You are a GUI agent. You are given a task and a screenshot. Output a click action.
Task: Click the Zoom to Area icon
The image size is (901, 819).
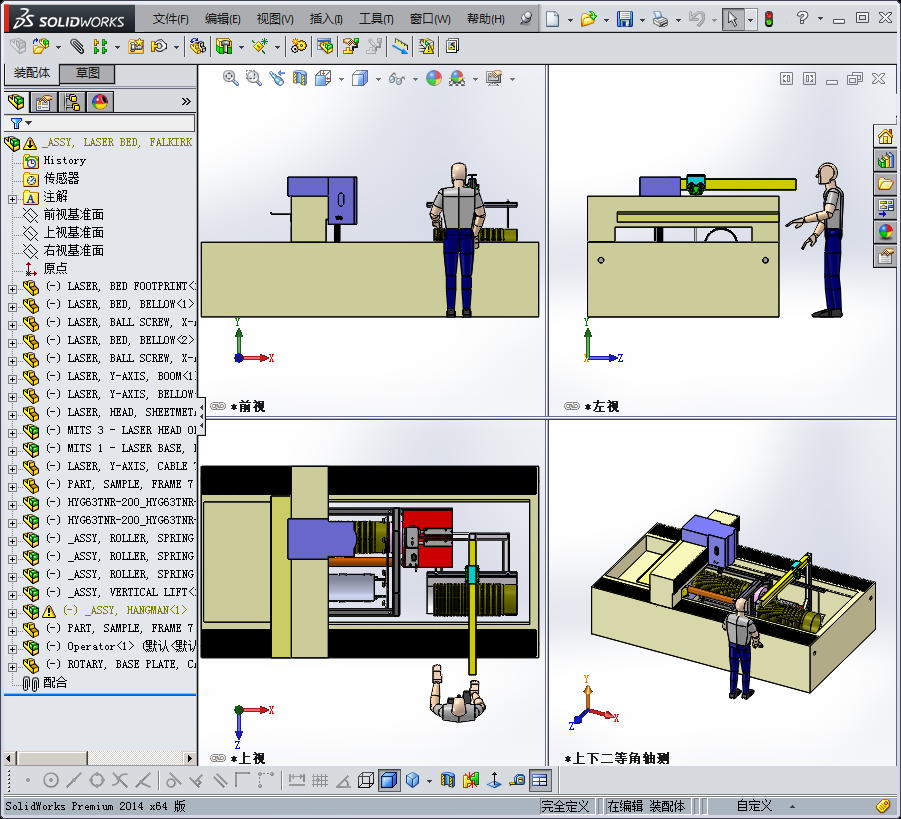(253, 78)
